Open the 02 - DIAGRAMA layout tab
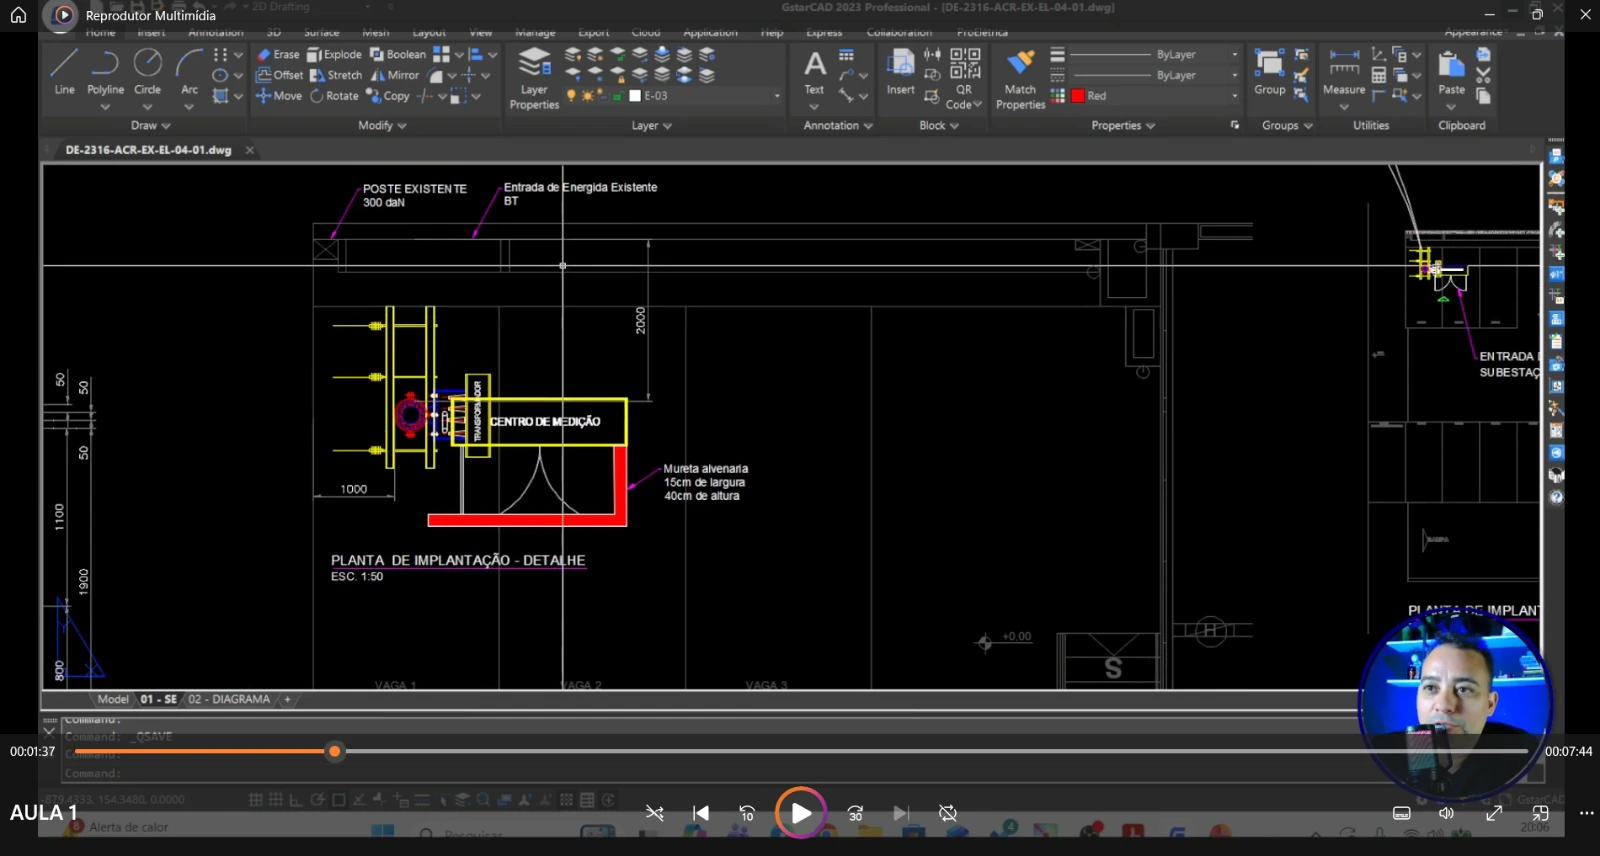Image resolution: width=1600 pixels, height=856 pixels. tap(229, 699)
